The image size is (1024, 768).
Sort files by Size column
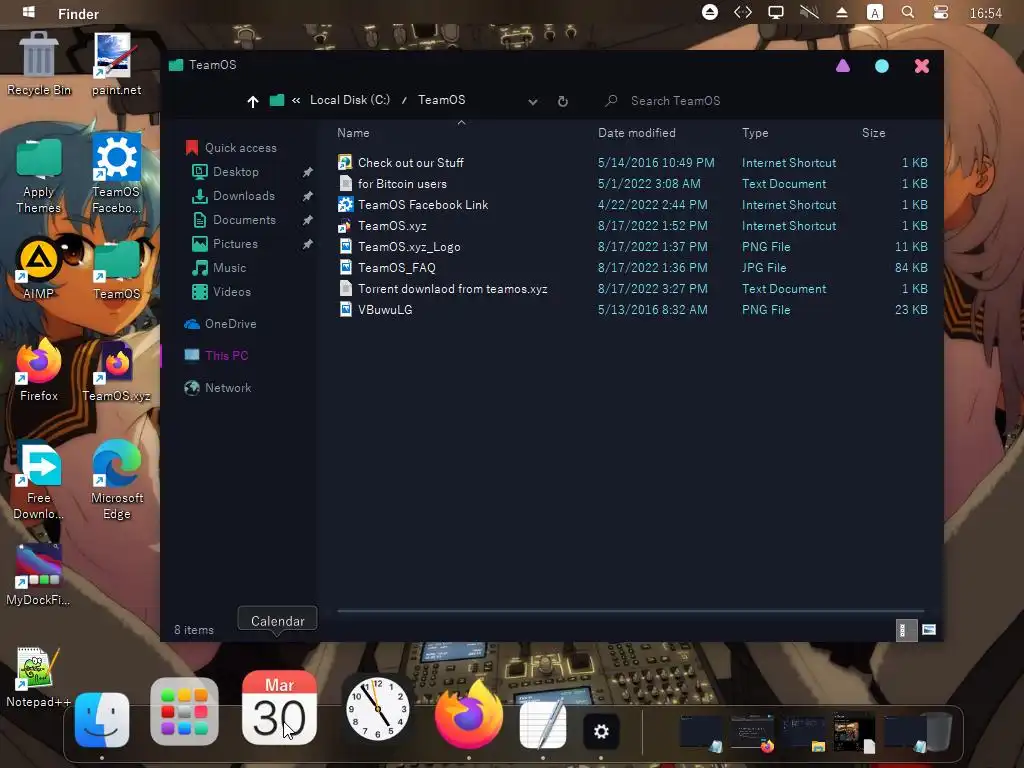click(x=873, y=133)
